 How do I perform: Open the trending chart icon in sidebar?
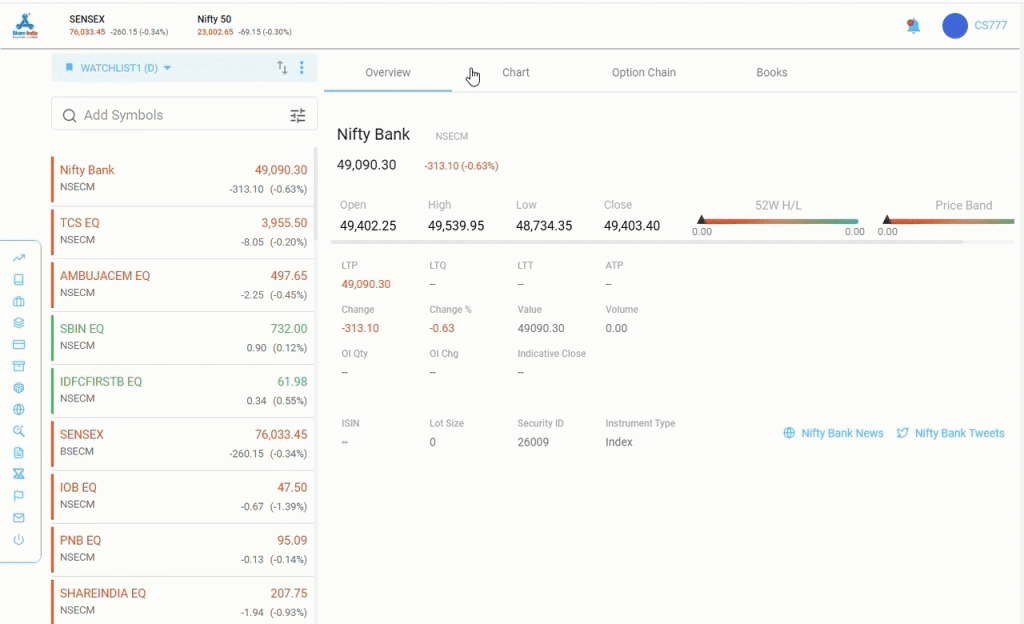point(18,258)
